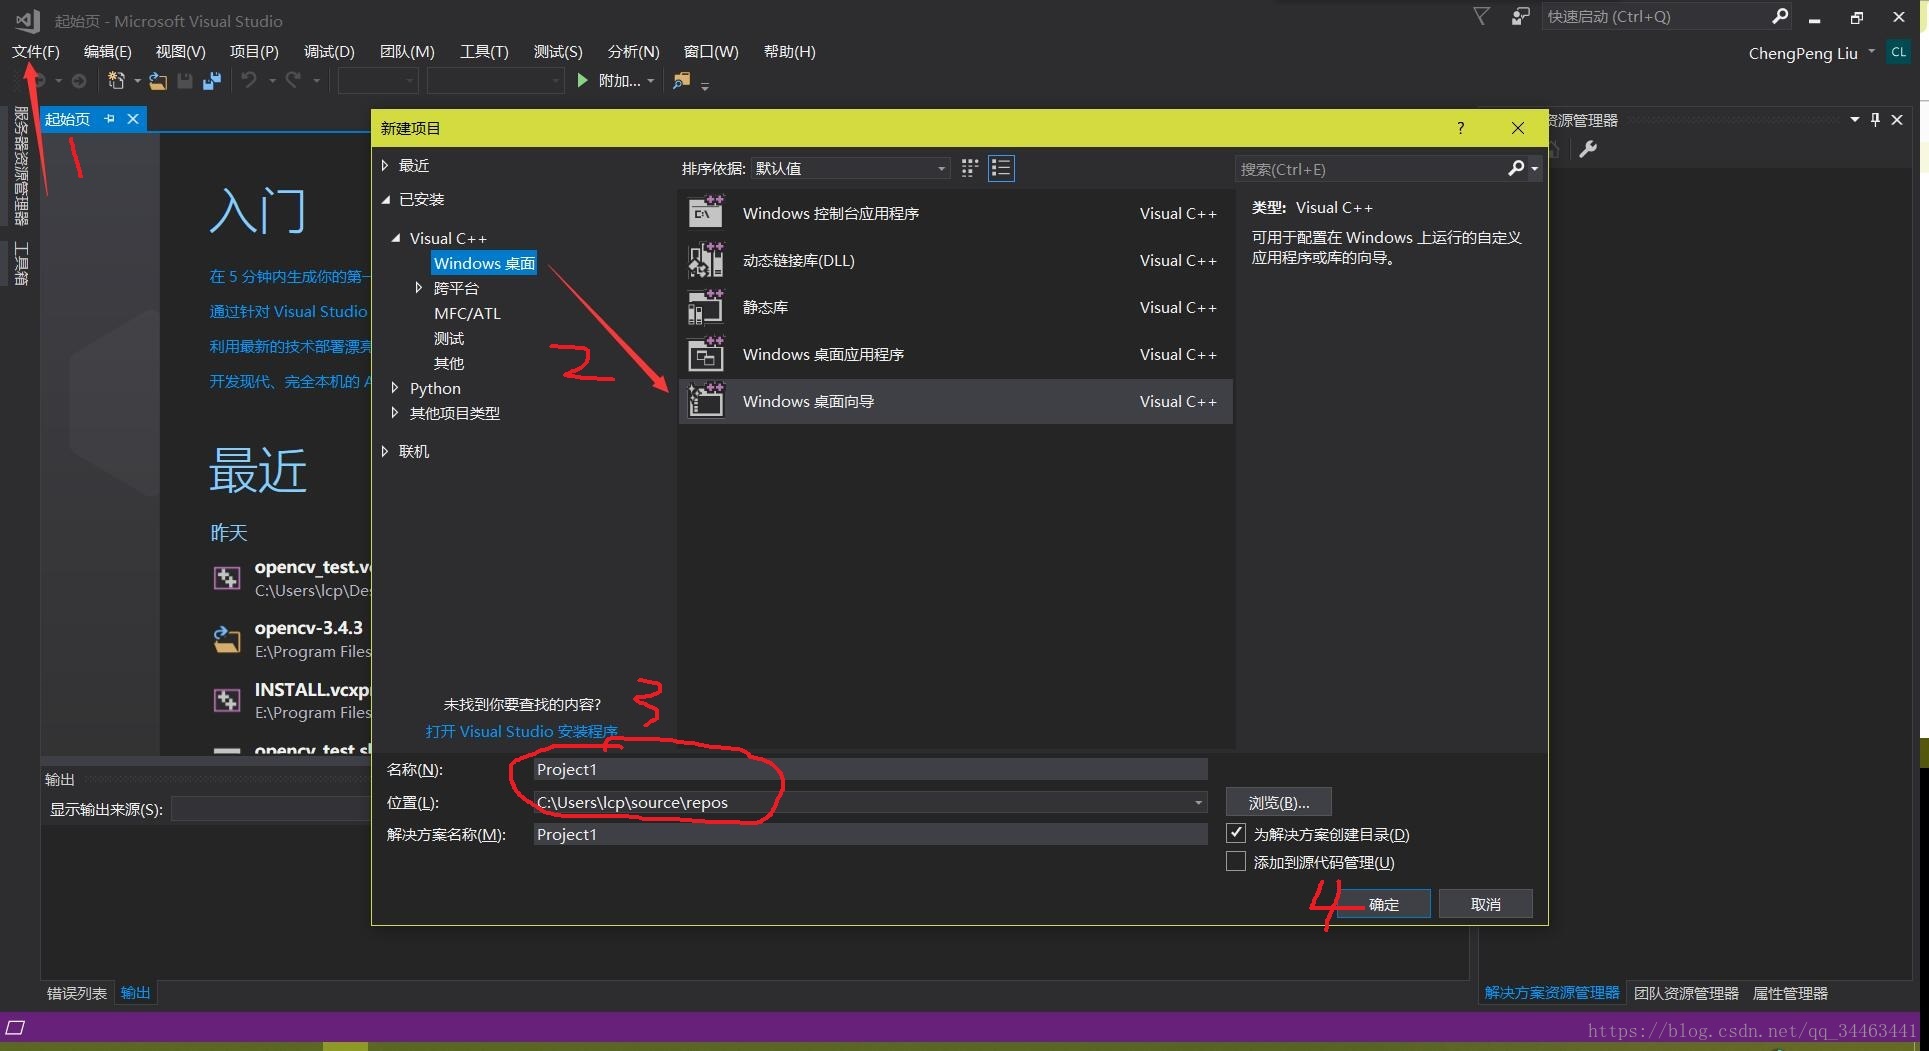This screenshot has width=1929, height=1051.
Task: Collapse the Installed (已安装) tree node
Action: tap(385, 200)
